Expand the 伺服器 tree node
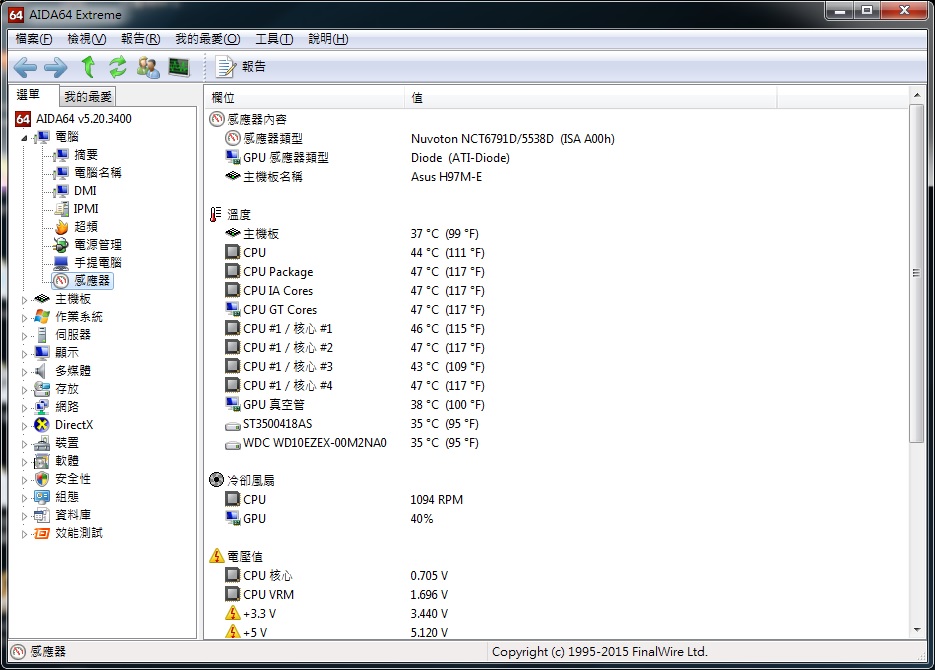Screen dimensions: 935x670 point(24,336)
